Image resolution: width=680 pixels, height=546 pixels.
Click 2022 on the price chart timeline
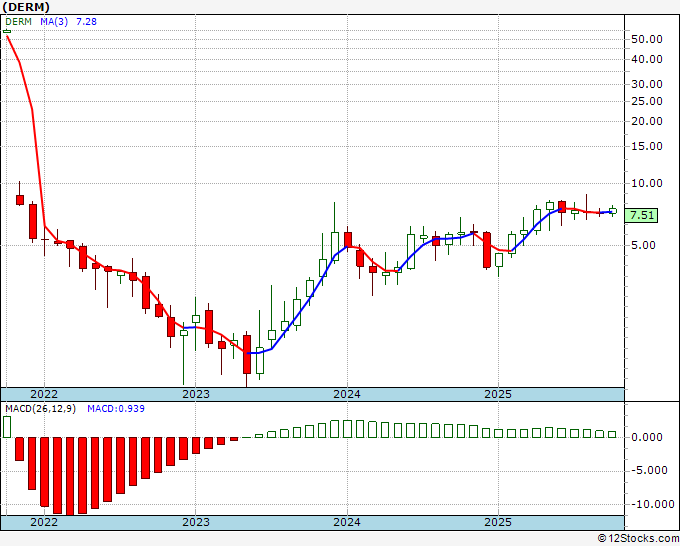(x=44, y=394)
